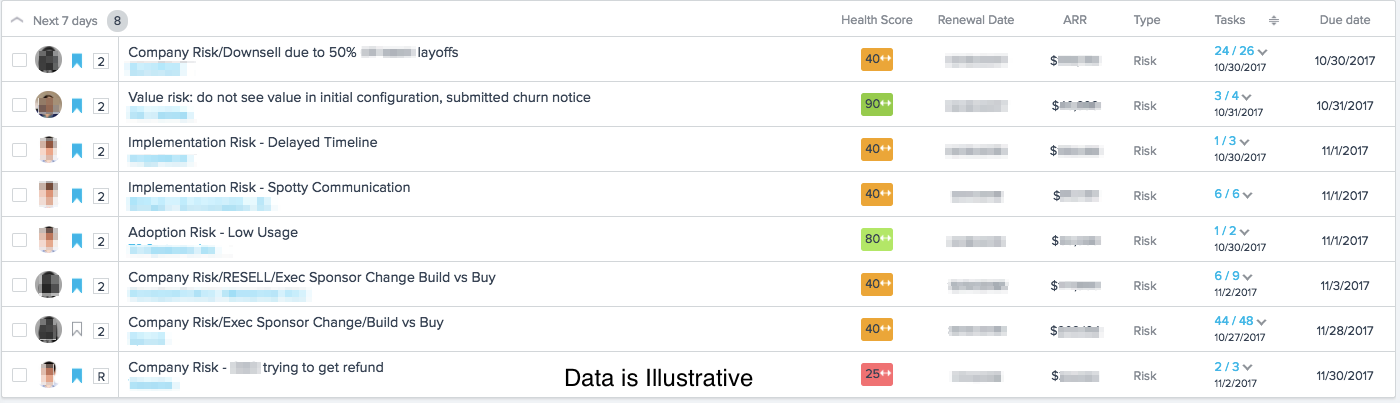Image resolution: width=1400 pixels, height=403 pixels.
Task: Click the red 25 health score badge
Action: [876, 374]
